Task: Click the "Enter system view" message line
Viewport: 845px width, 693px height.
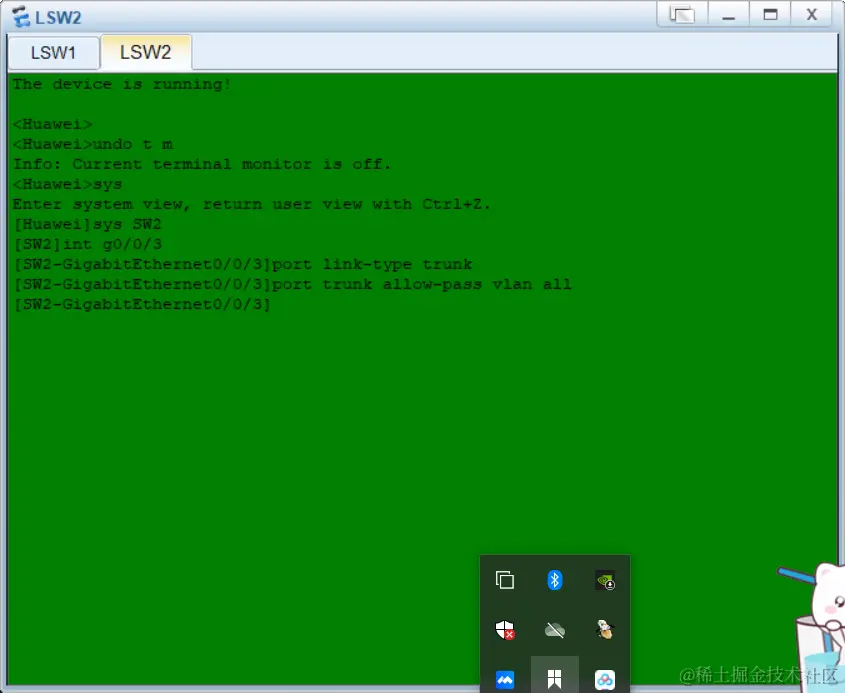Action: tap(252, 204)
